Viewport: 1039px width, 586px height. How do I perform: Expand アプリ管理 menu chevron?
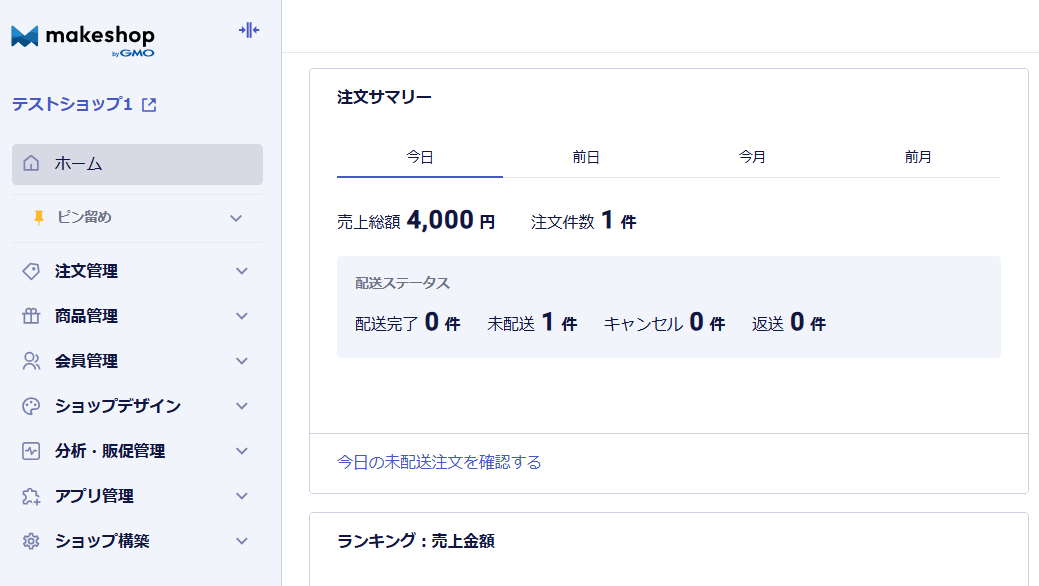(242, 497)
